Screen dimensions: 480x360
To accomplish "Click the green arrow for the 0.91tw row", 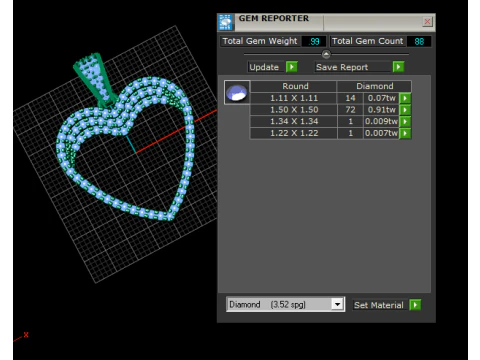I will pyautogui.click(x=405, y=110).
